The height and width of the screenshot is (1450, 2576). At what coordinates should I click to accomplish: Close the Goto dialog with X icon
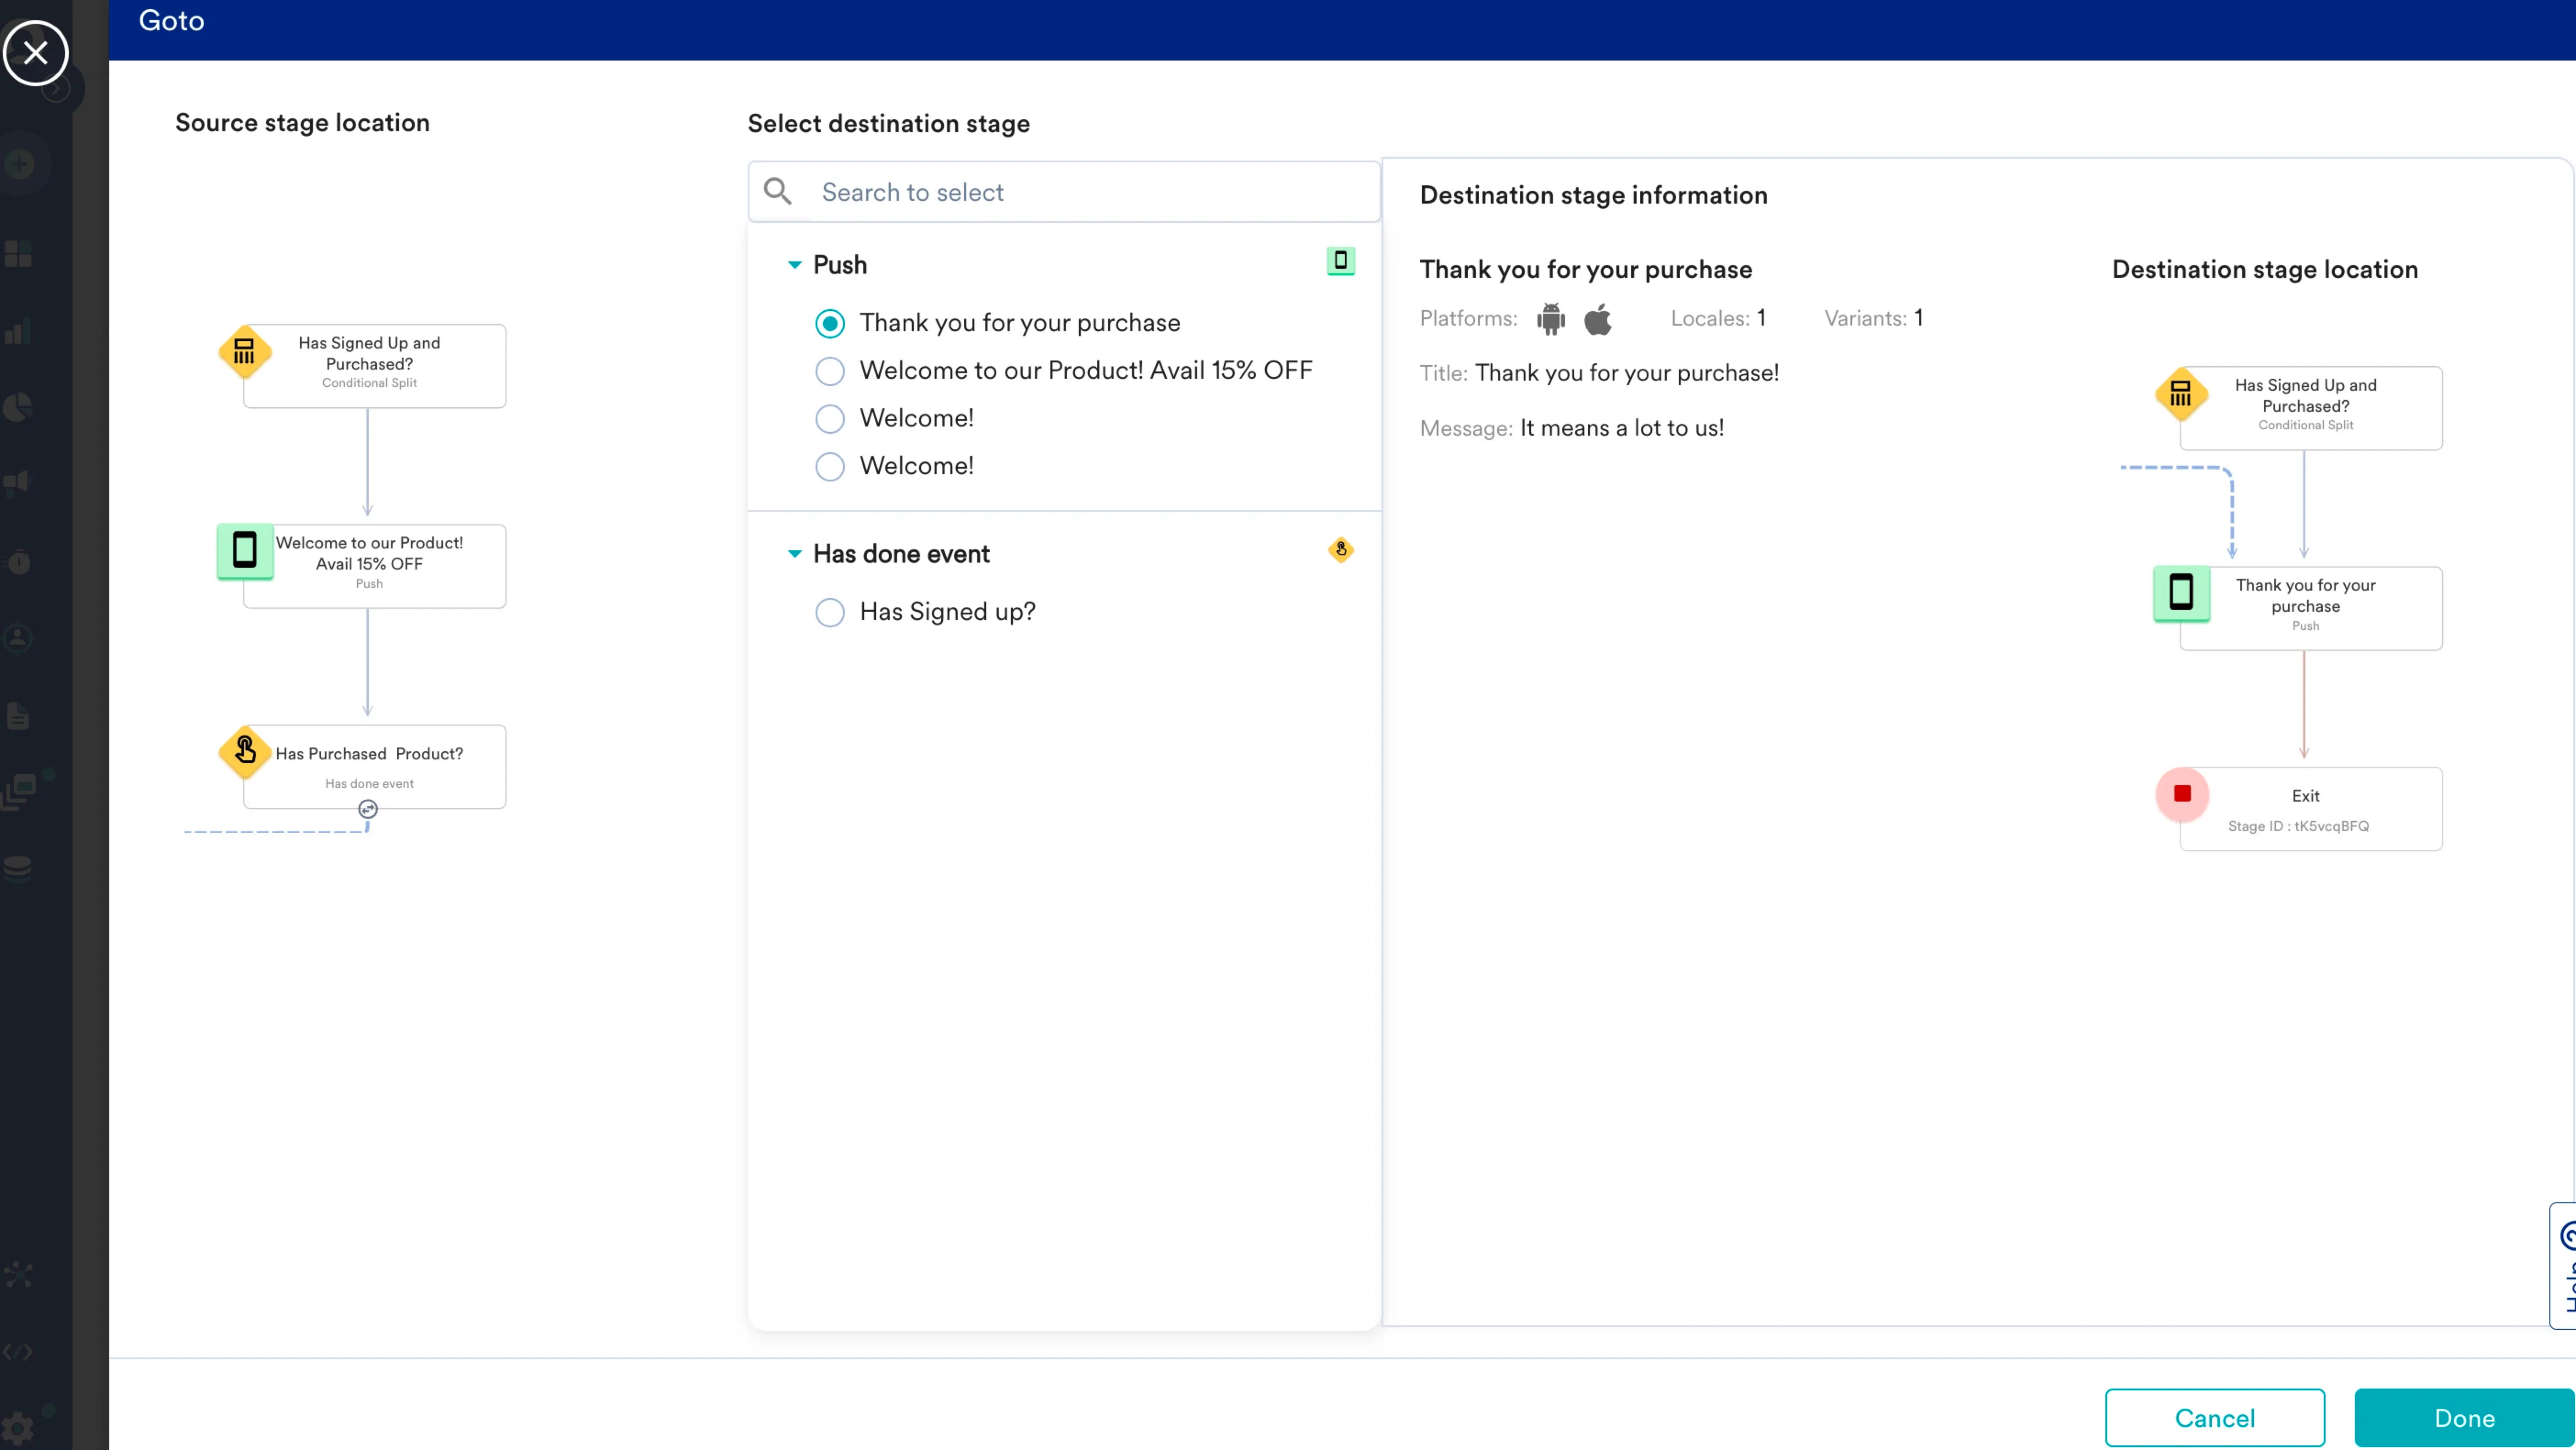coord(35,53)
